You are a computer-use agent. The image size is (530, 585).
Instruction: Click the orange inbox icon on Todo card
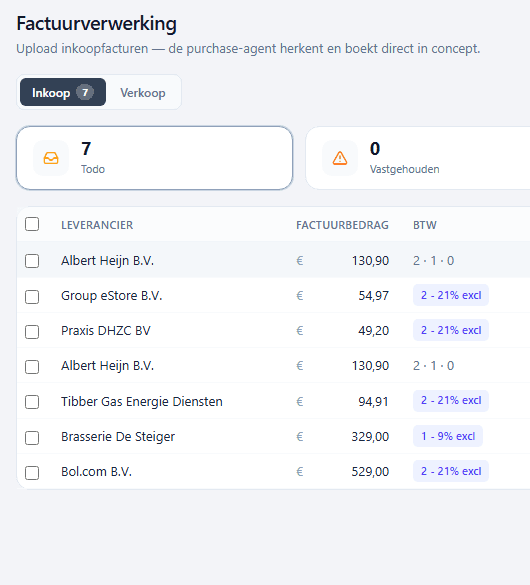point(51,158)
